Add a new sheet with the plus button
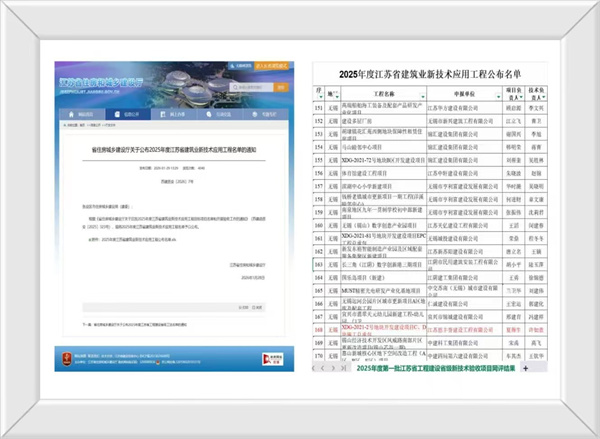Screen dimensions: 600x439 point(526,368)
